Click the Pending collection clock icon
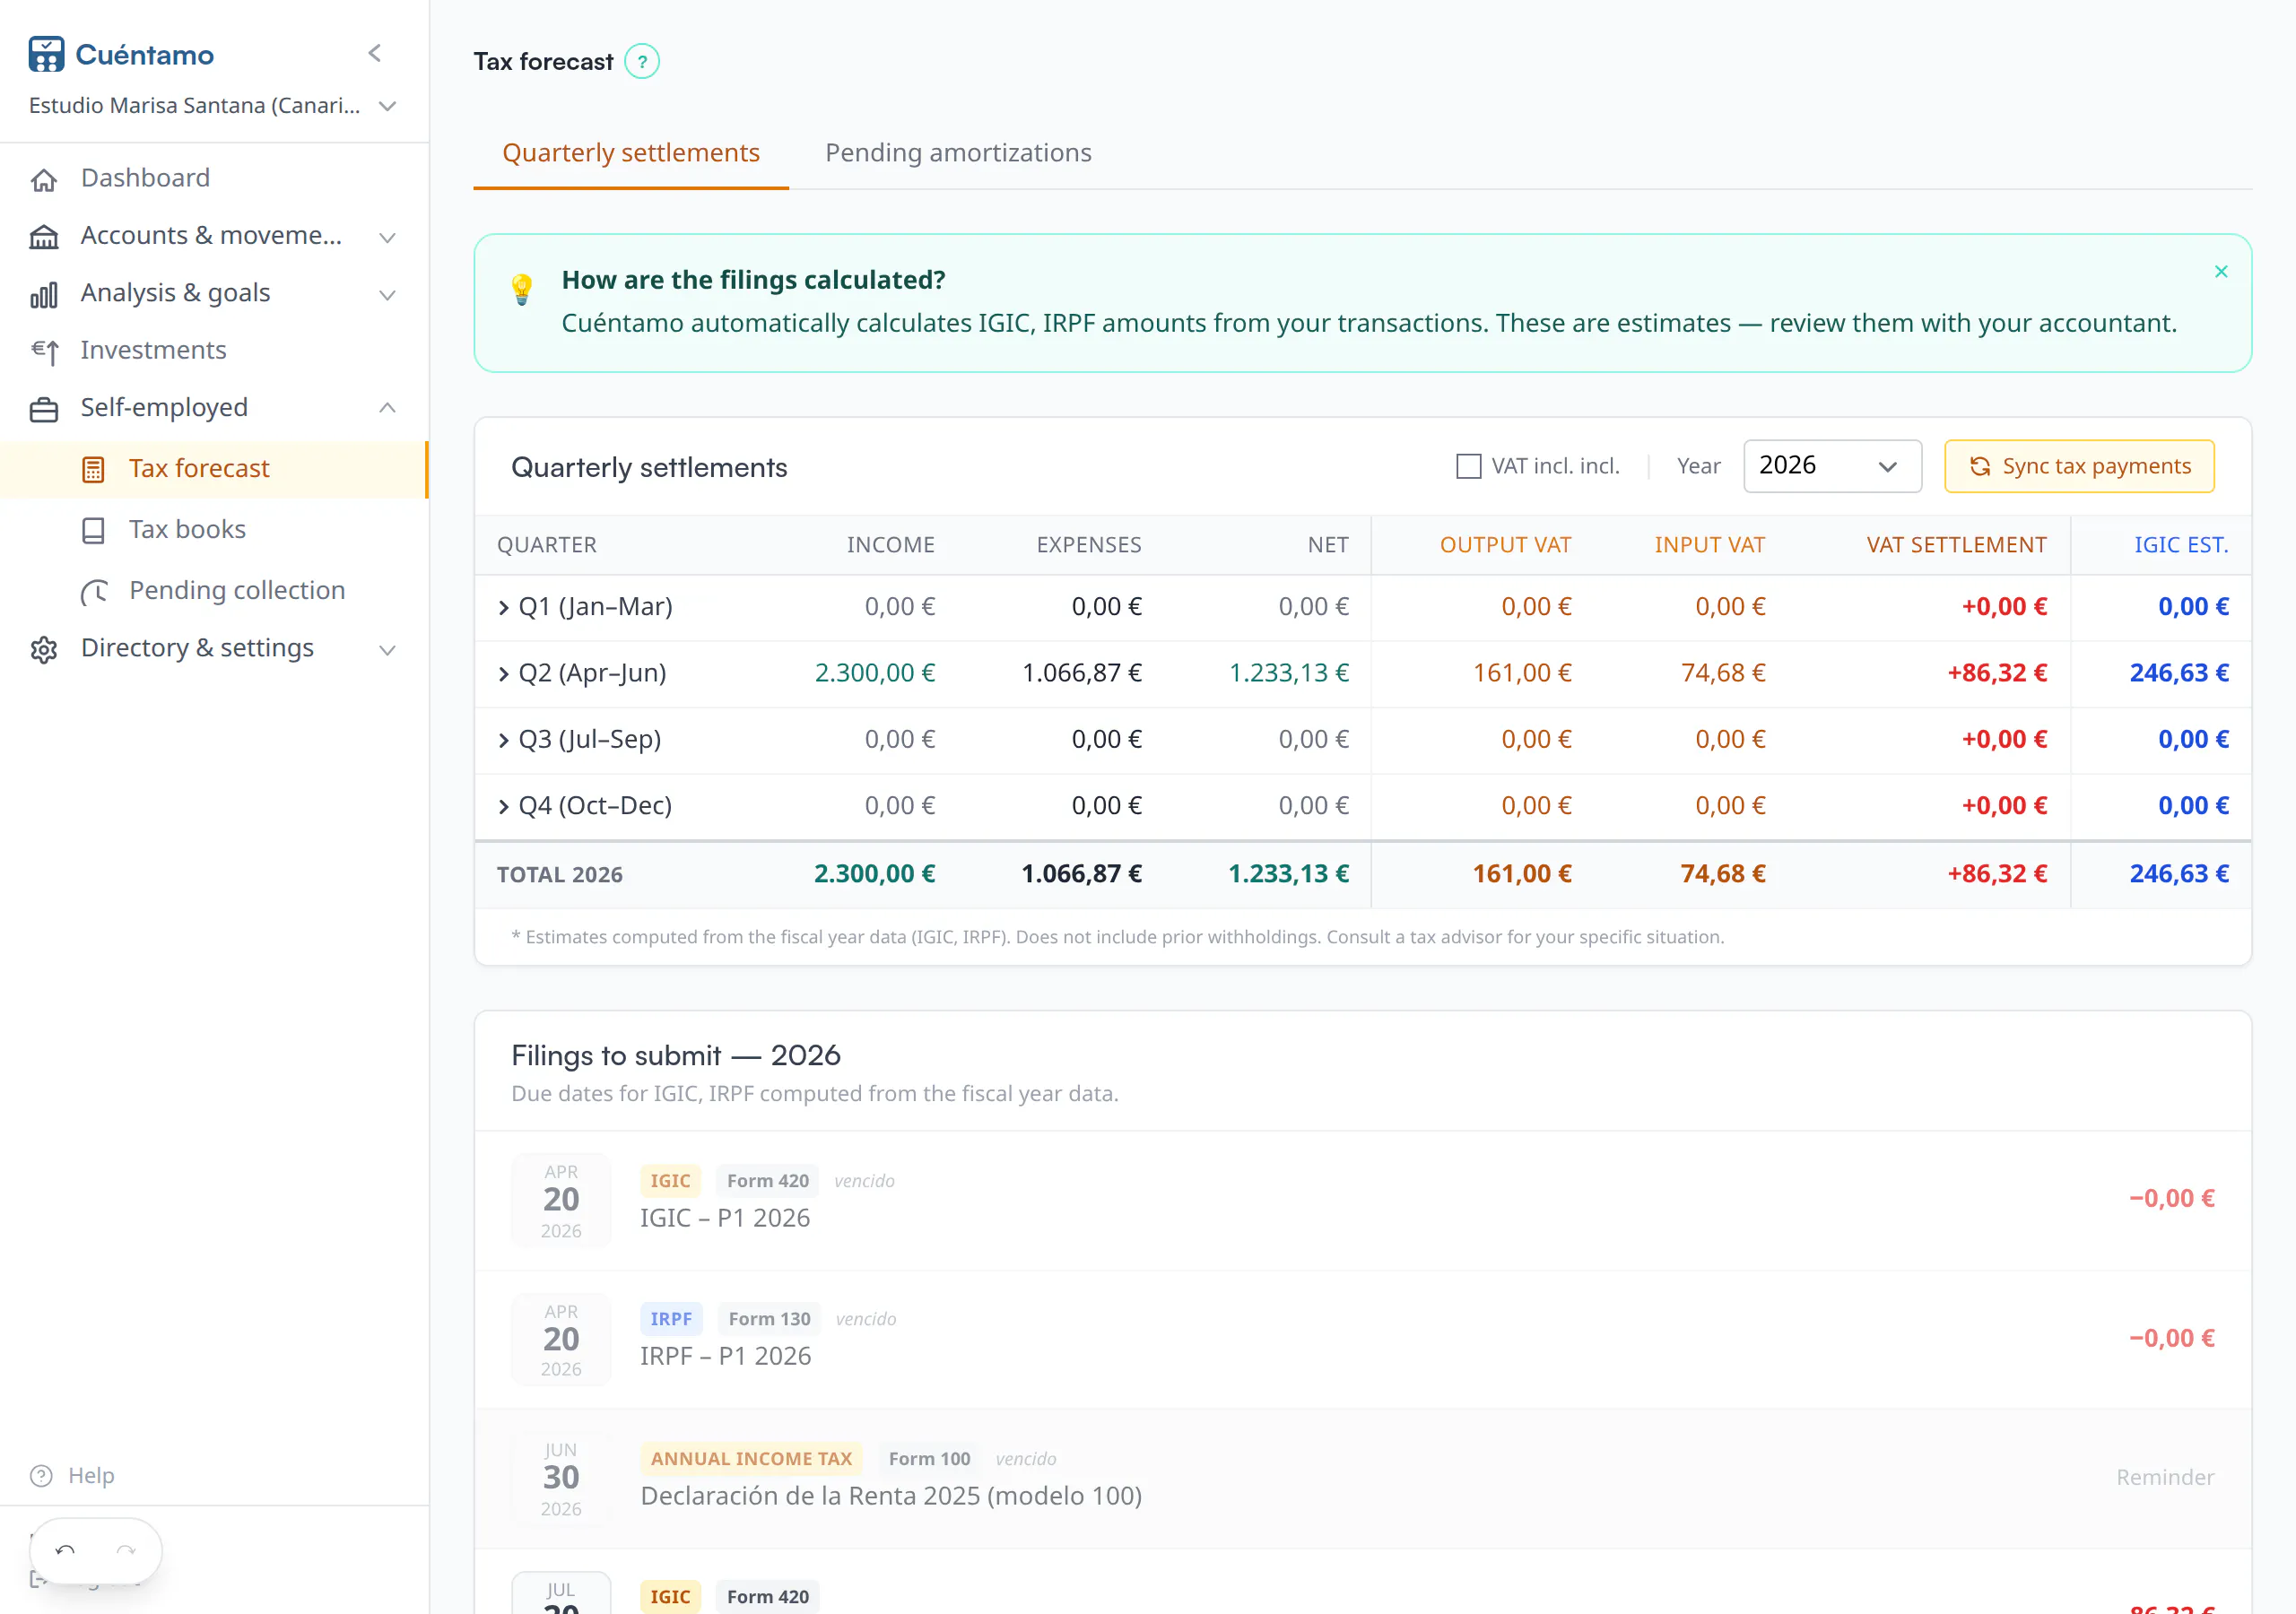This screenshot has height=1614, width=2296. (x=93, y=591)
